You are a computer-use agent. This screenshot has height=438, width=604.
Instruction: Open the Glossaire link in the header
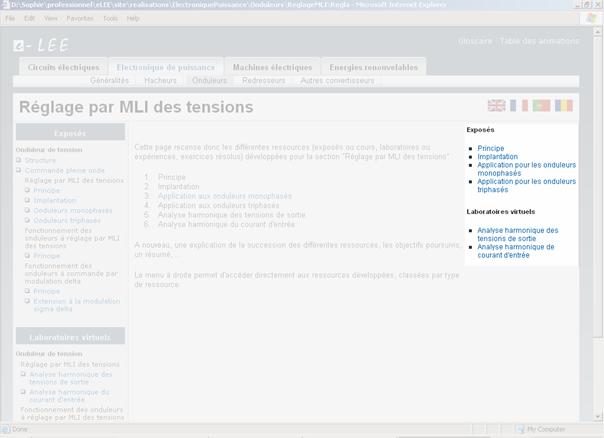tap(475, 41)
